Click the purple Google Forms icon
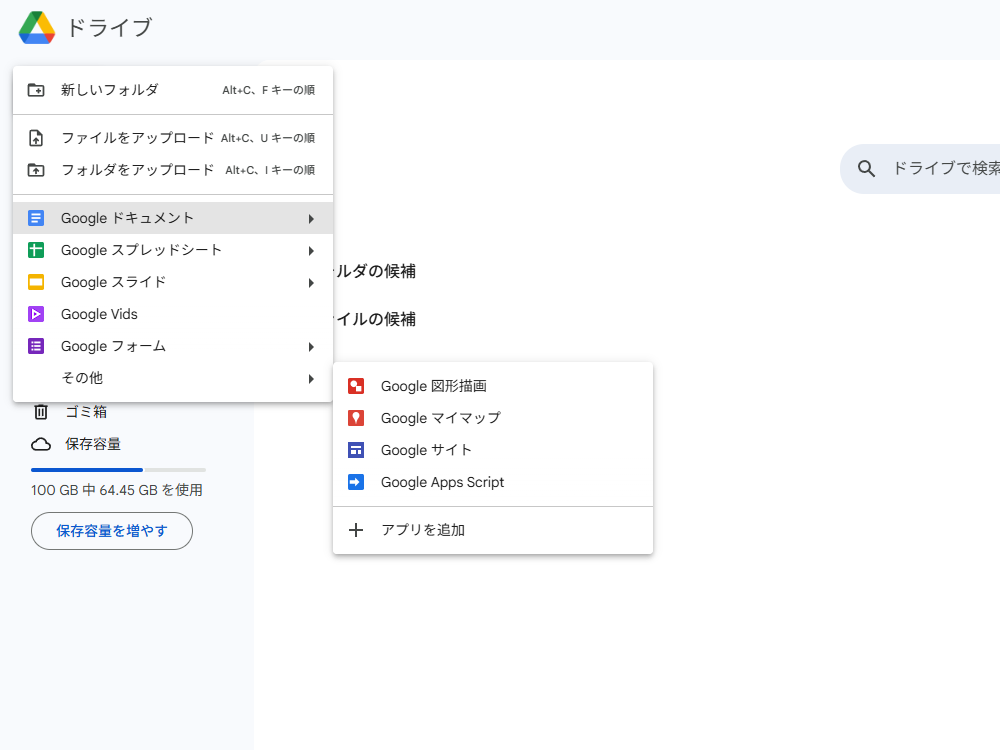Screen dimensions: 1000x750 click(x=36, y=346)
